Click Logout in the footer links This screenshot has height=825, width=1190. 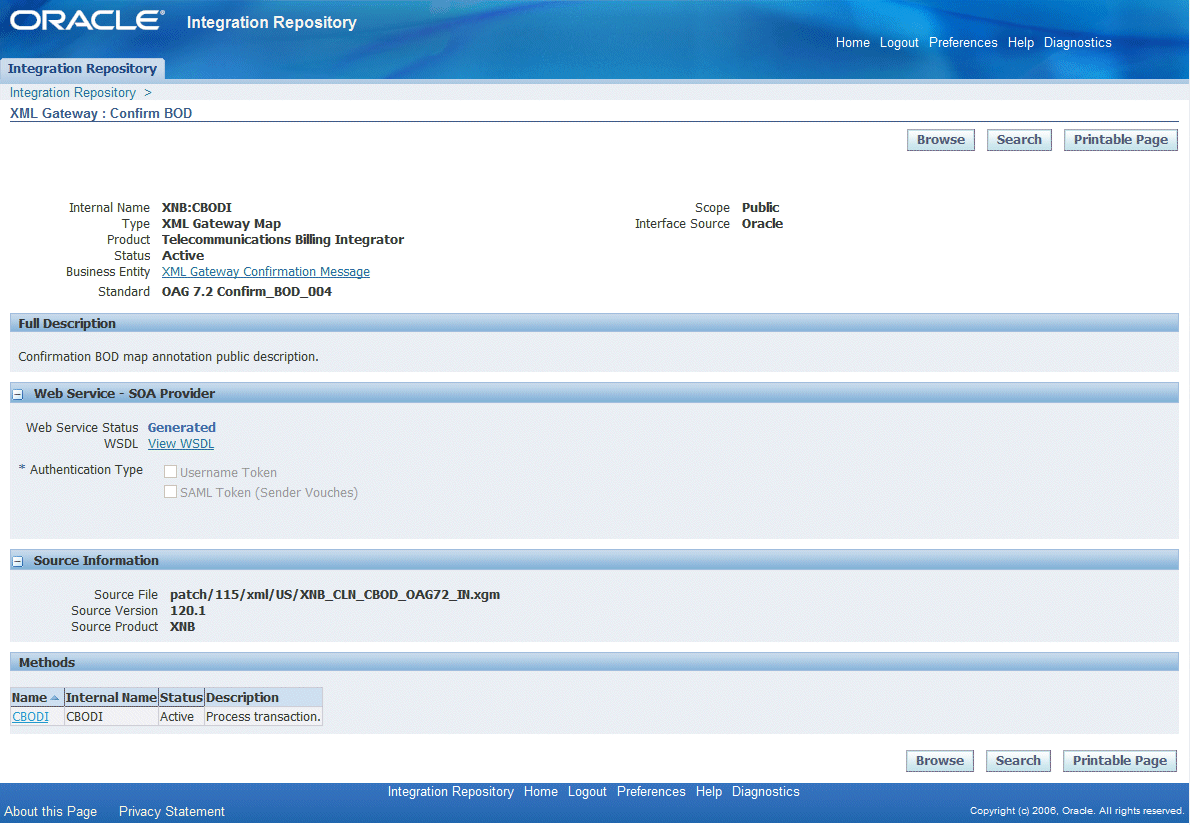[587, 792]
